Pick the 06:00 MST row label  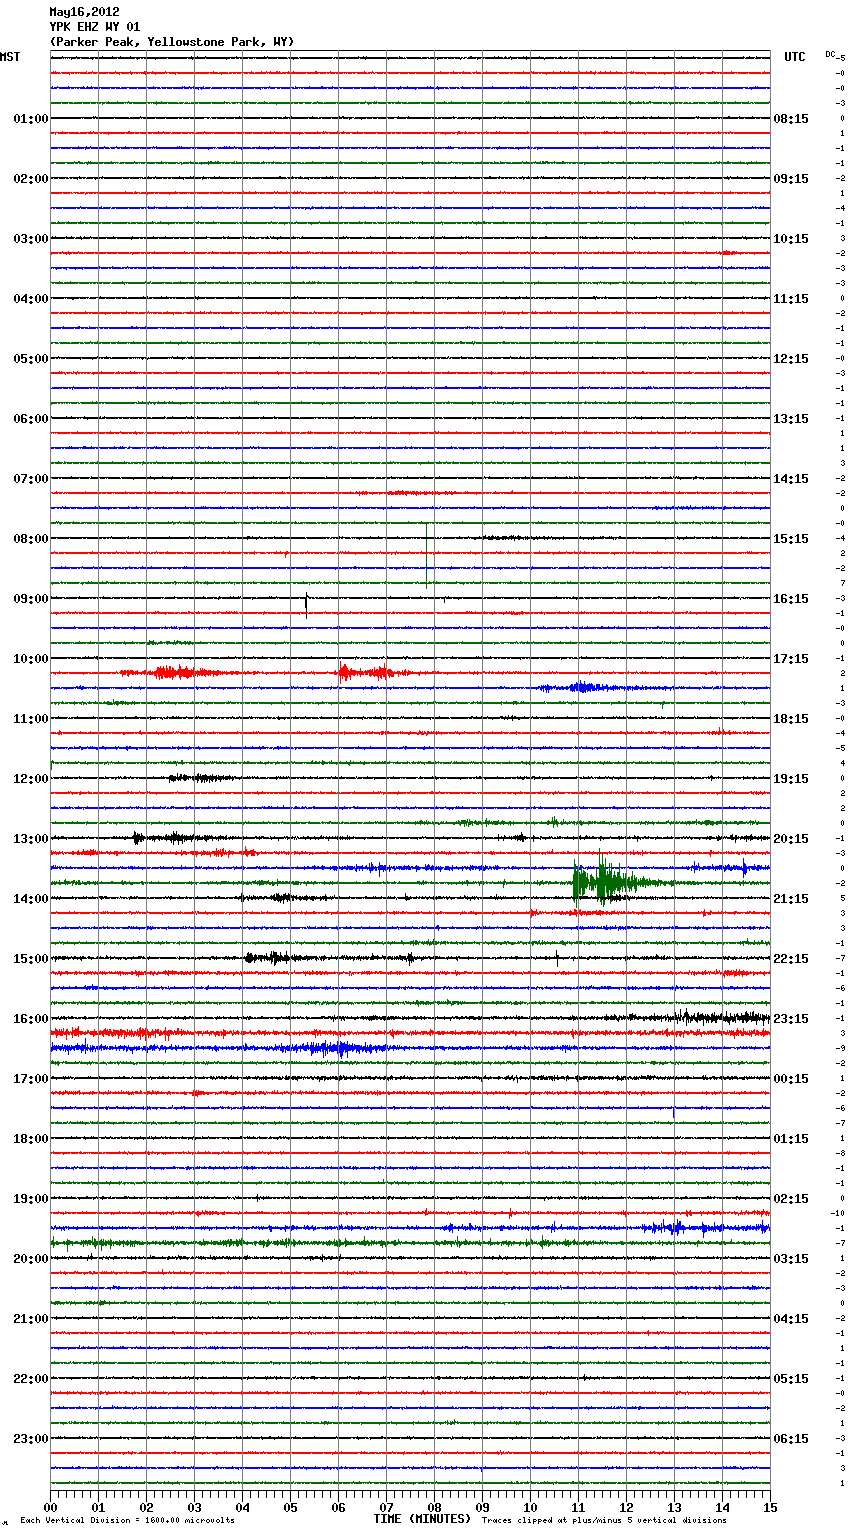point(30,419)
